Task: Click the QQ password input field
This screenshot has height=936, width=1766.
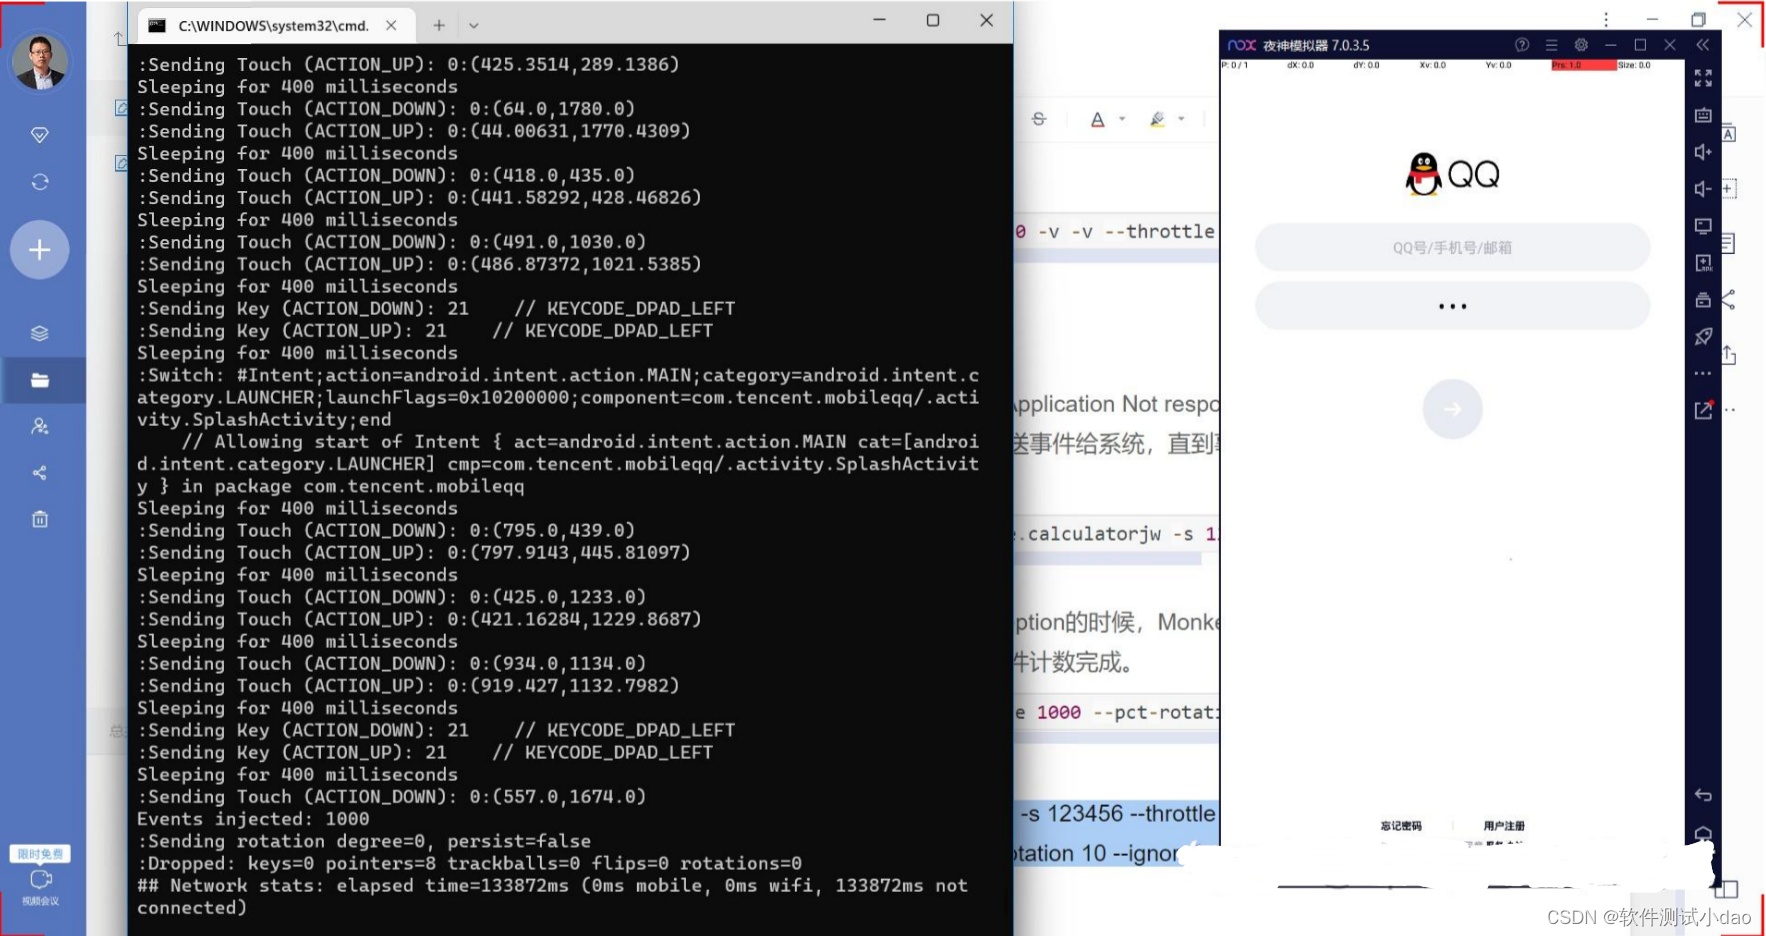Action: tap(1452, 306)
